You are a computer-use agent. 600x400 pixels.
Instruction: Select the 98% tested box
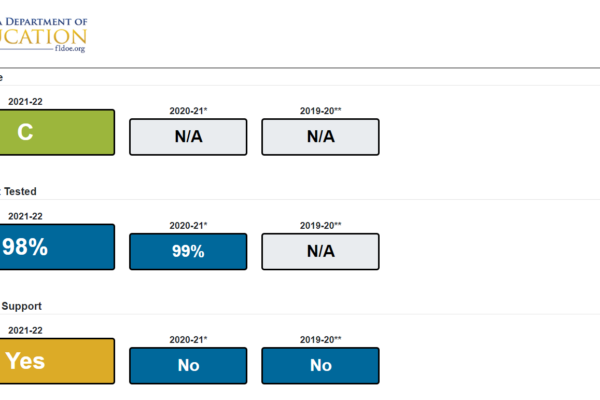pos(57,247)
